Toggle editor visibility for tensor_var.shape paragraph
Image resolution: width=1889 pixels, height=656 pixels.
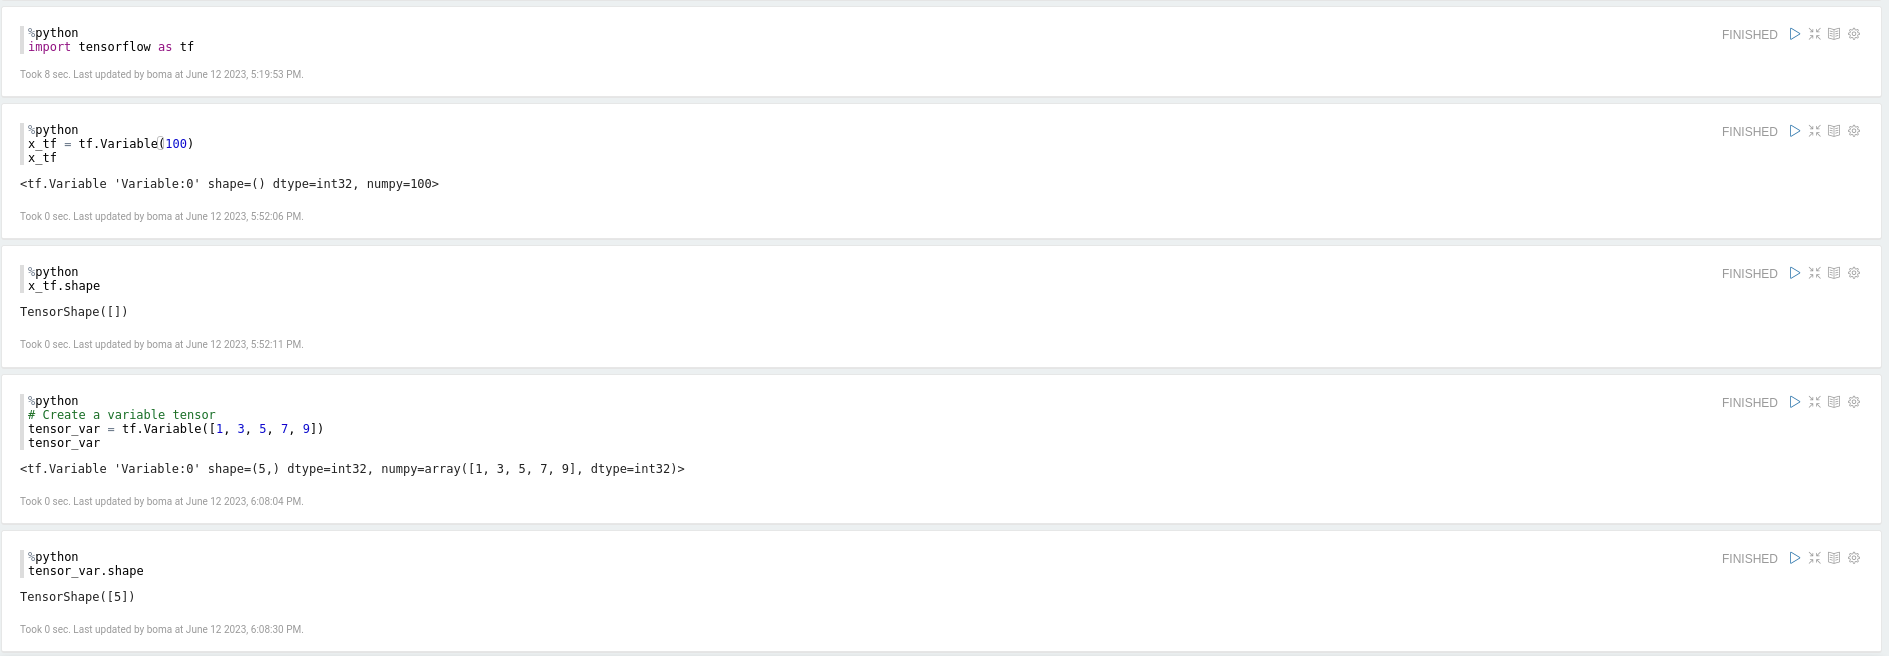click(x=1814, y=558)
